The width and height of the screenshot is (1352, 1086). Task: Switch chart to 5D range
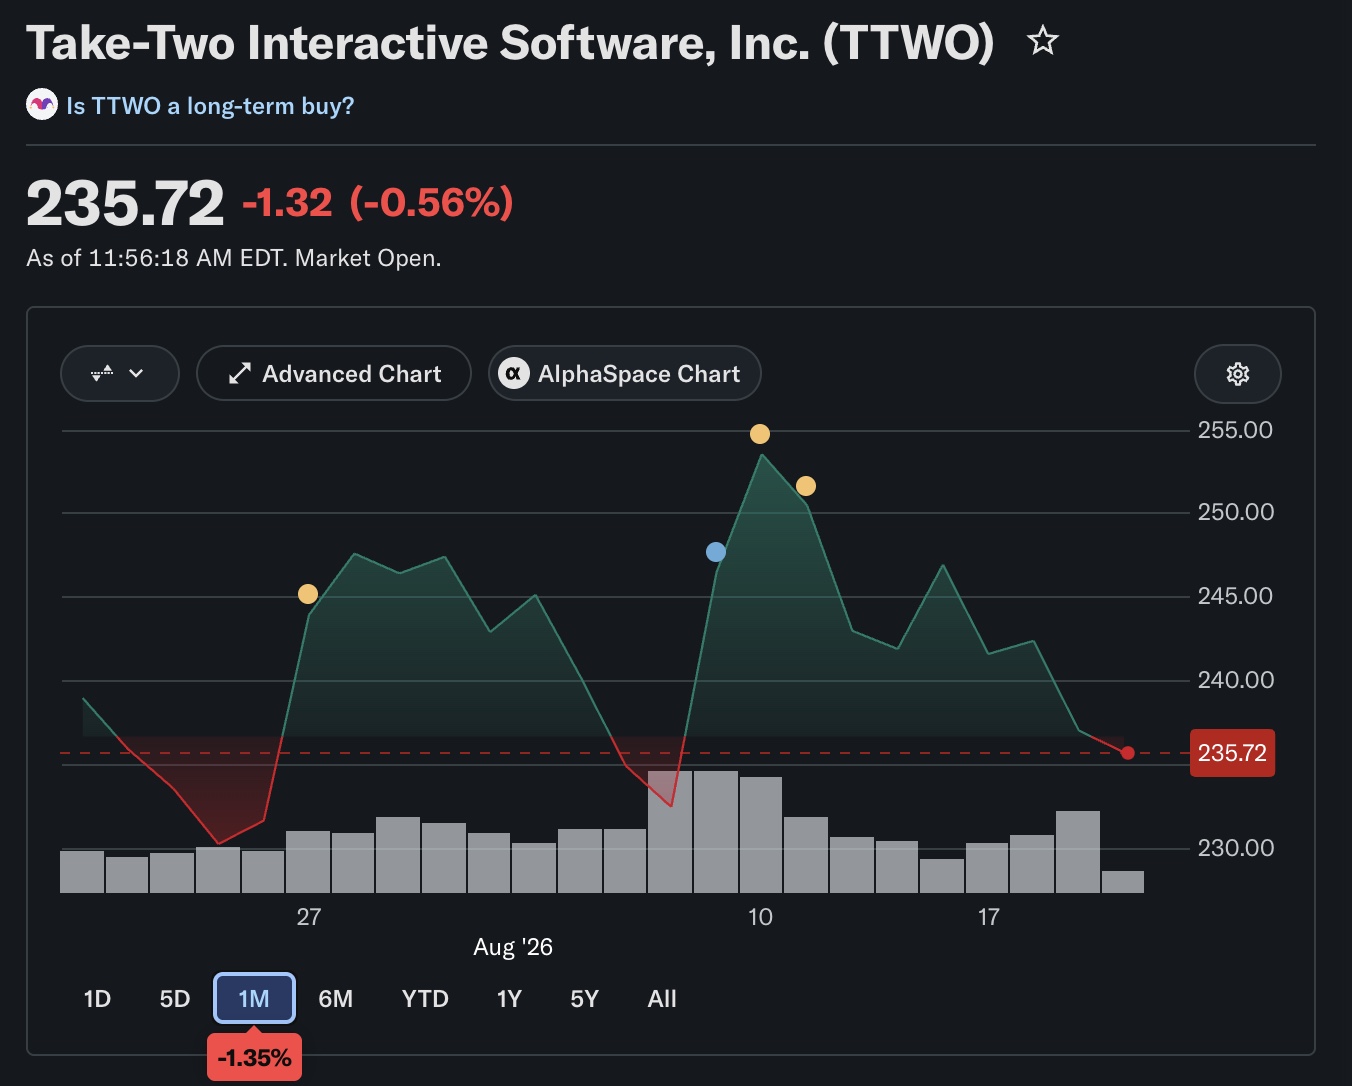point(175,999)
